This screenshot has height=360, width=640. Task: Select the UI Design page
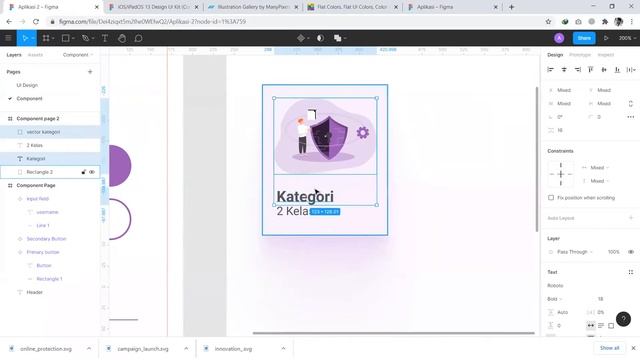point(27,85)
